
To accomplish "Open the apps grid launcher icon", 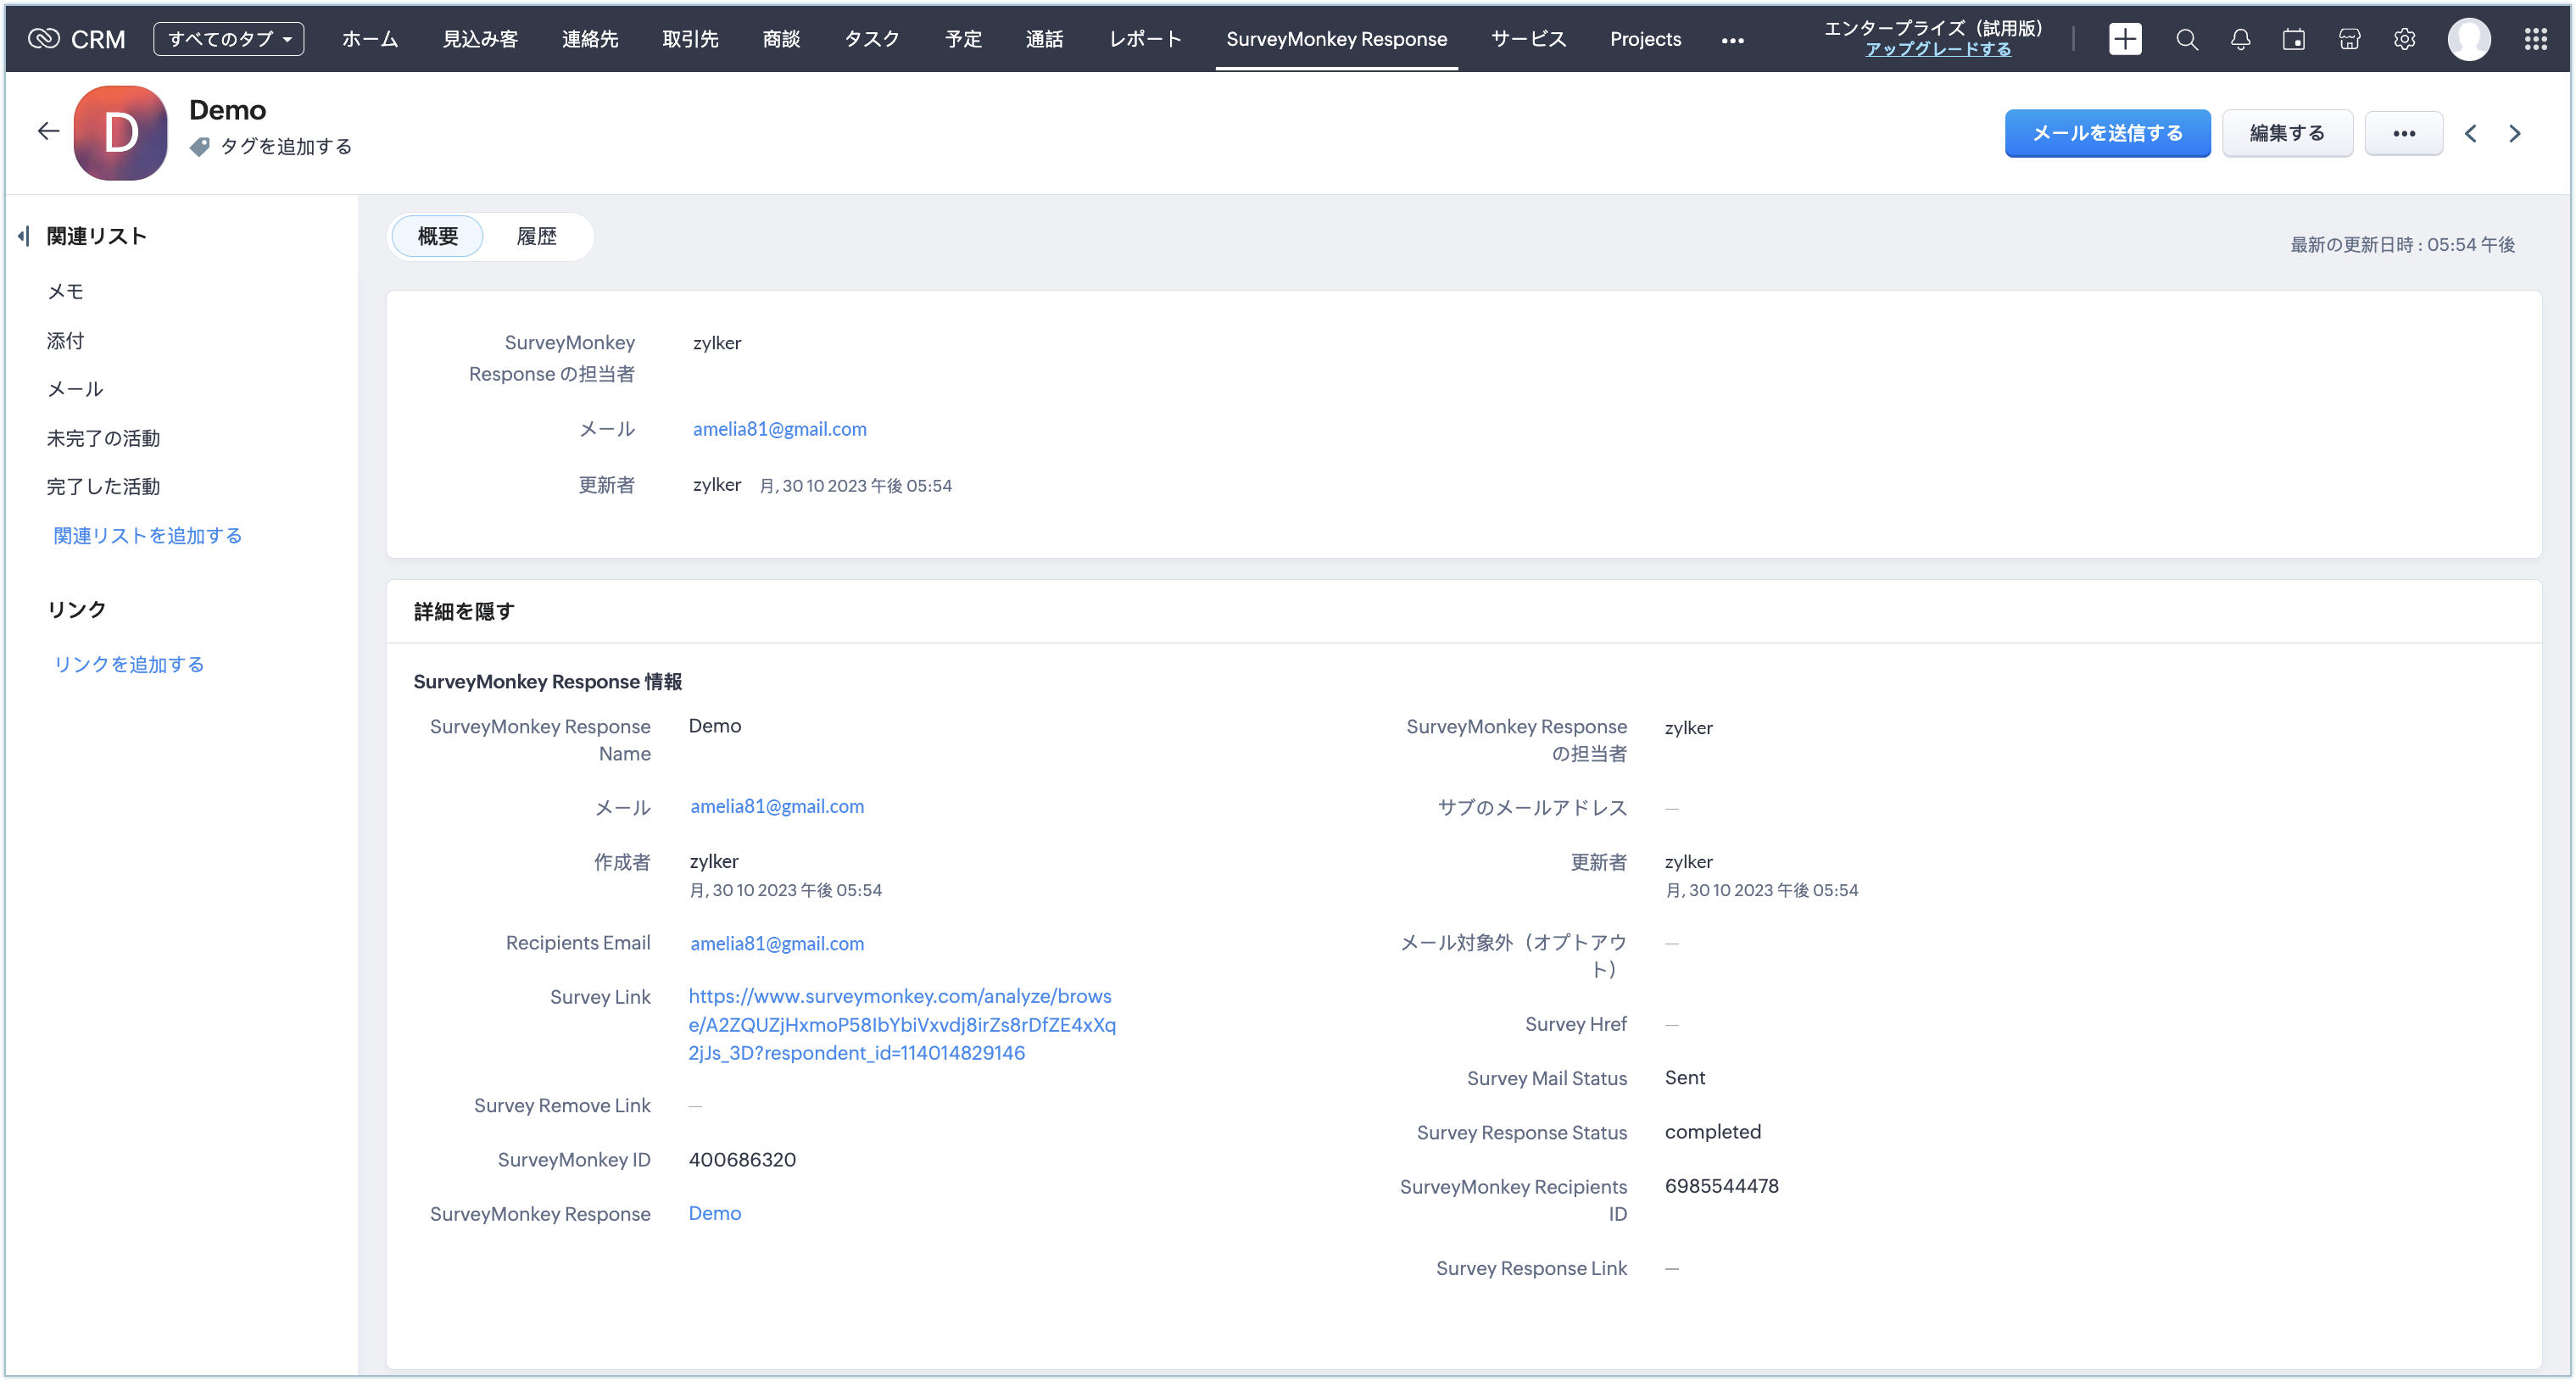I will [2535, 39].
